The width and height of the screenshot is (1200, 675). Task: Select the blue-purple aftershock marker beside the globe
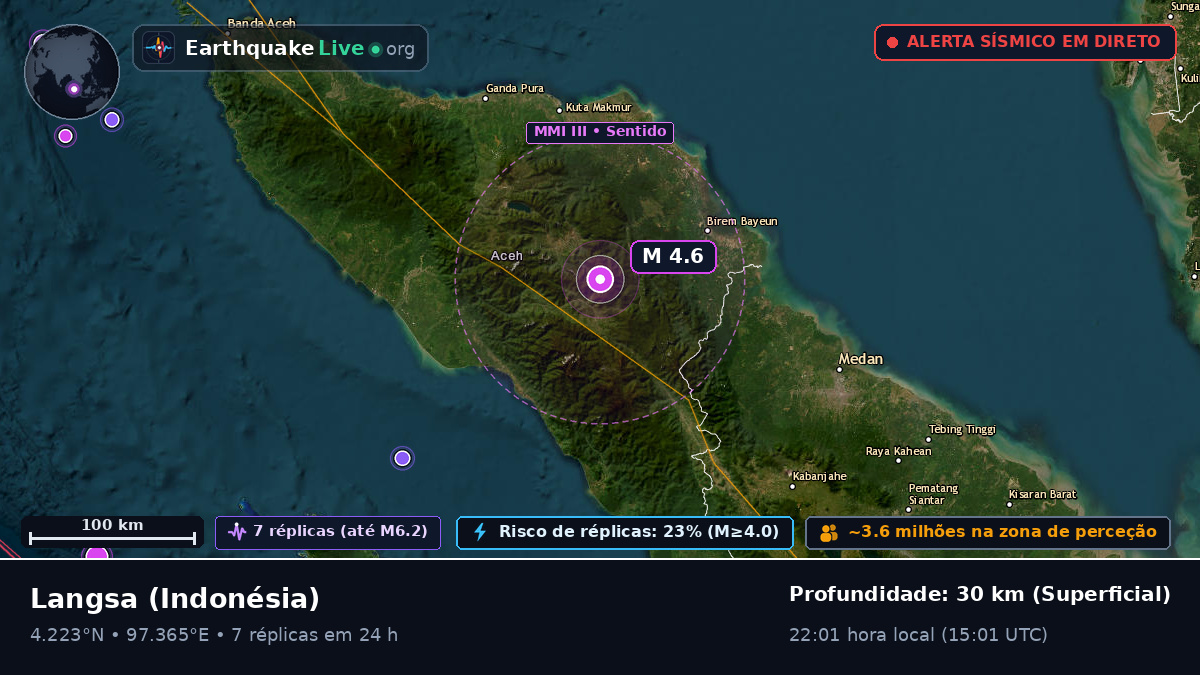point(112,120)
